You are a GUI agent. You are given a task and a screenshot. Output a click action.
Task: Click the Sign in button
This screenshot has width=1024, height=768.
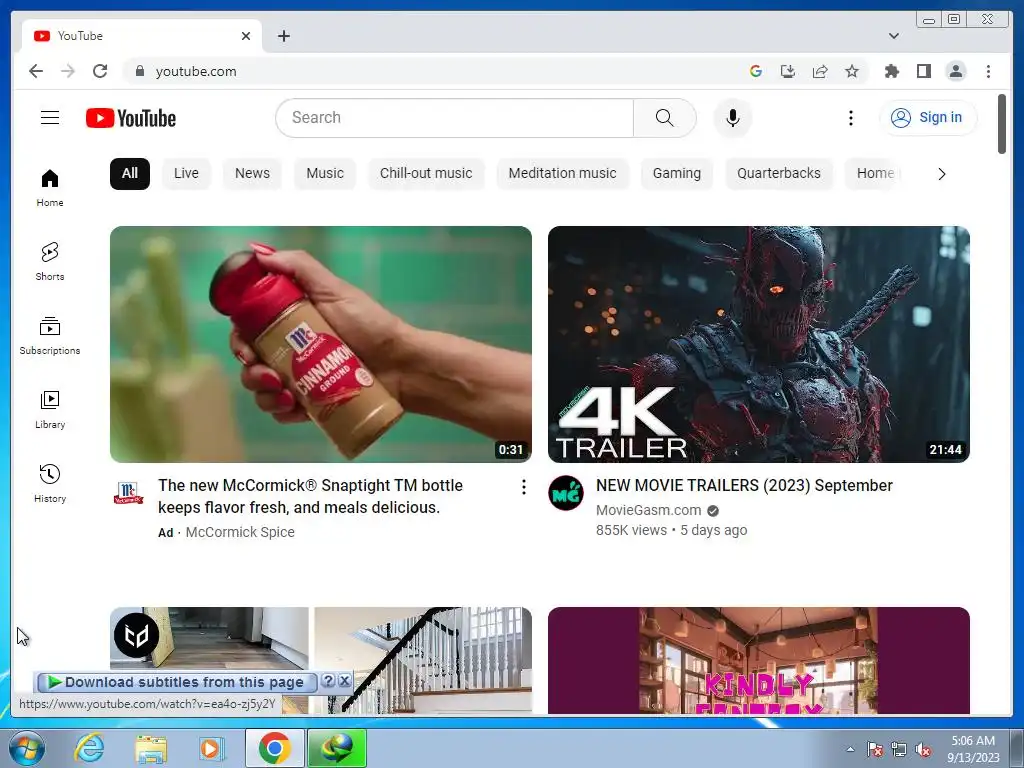point(928,118)
